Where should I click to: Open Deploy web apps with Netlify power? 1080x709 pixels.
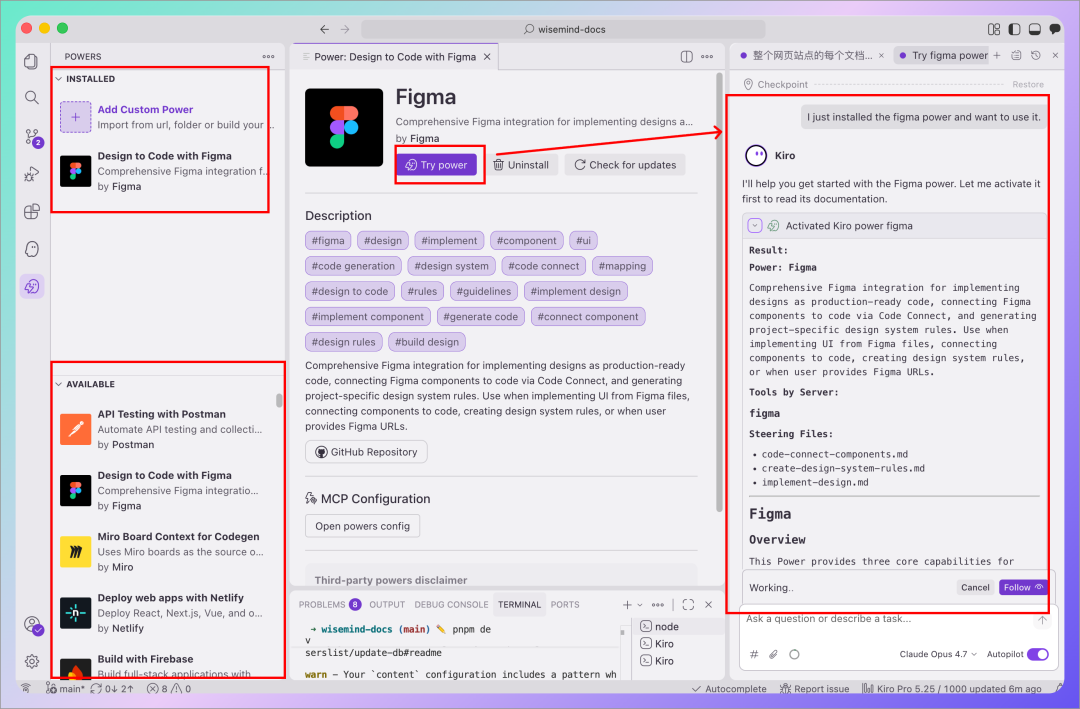pos(169,613)
